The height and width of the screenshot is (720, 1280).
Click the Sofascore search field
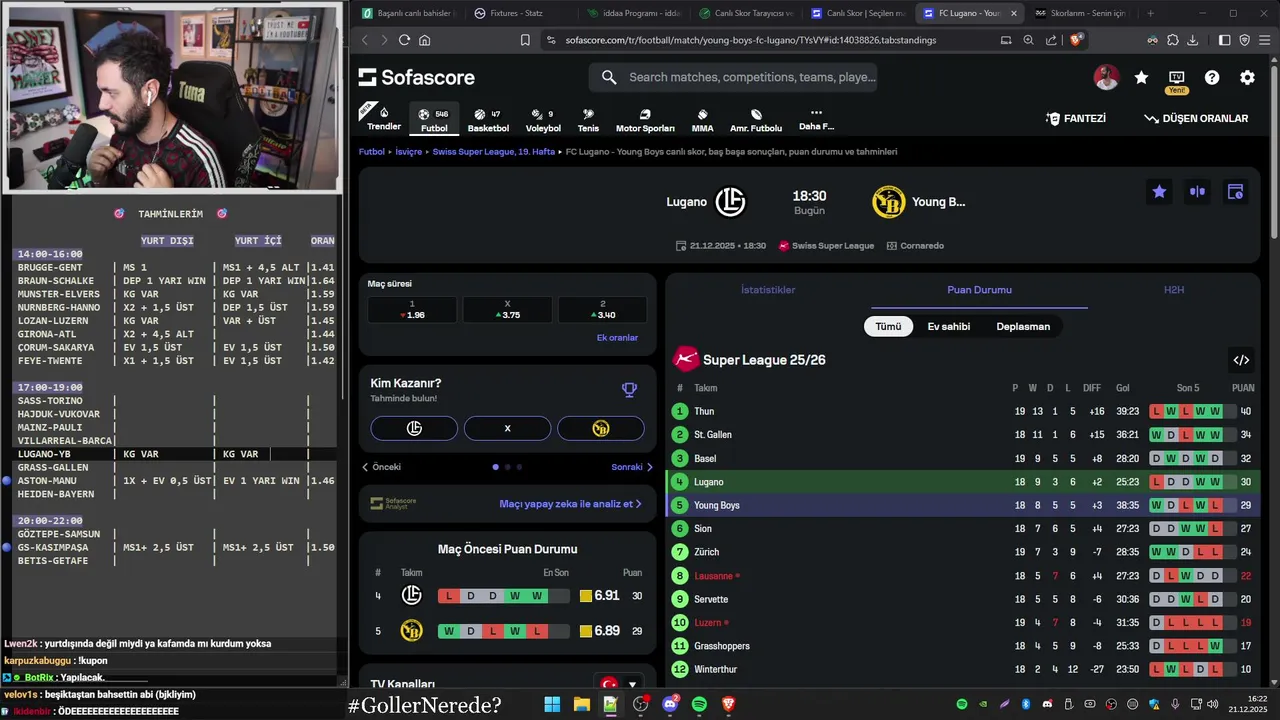pos(734,77)
